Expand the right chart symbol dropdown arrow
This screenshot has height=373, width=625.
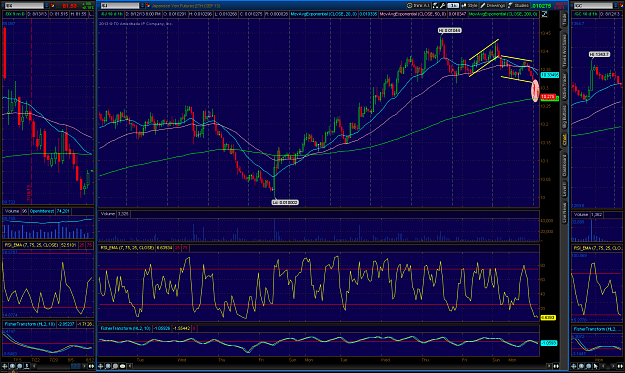click(615, 6)
